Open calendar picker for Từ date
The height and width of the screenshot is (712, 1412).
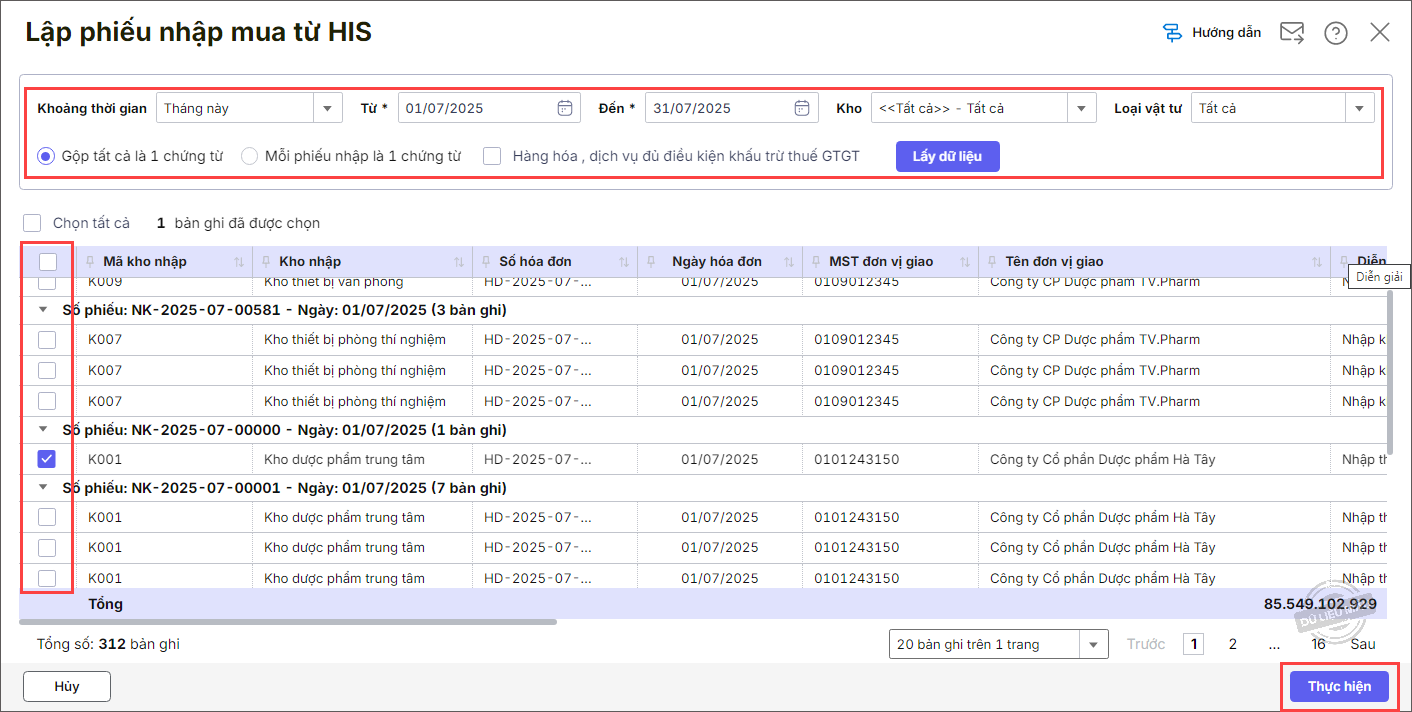click(564, 108)
